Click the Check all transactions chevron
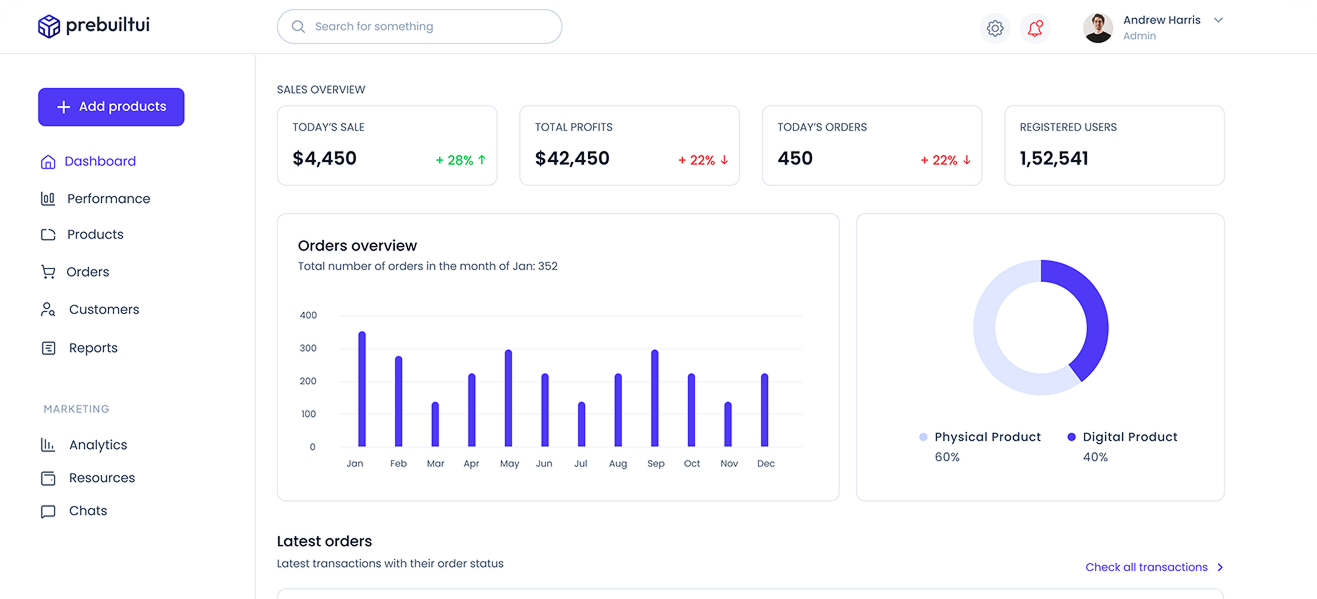The width and height of the screenshot is (1317, 599). [x=1220, y=567]
